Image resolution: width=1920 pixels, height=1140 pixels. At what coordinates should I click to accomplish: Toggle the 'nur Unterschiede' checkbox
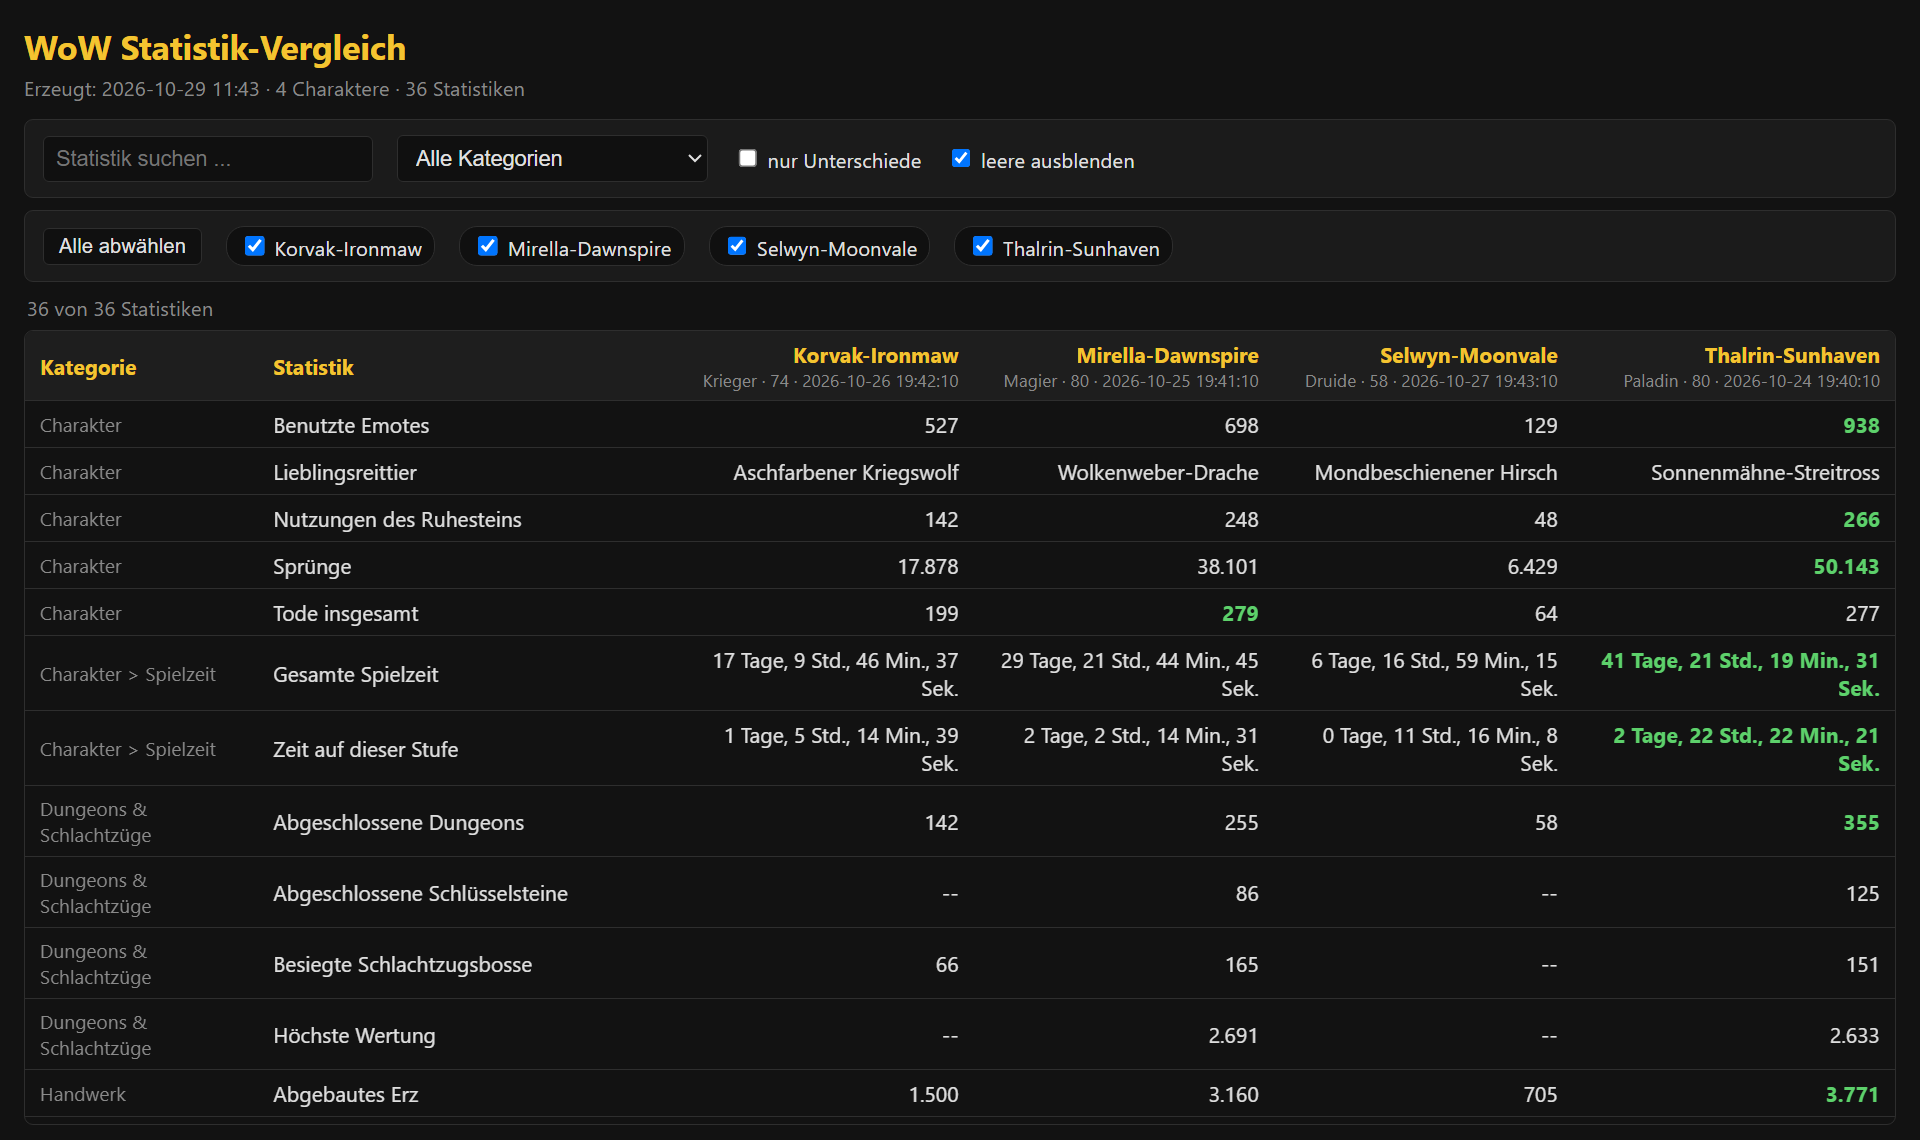747,158
